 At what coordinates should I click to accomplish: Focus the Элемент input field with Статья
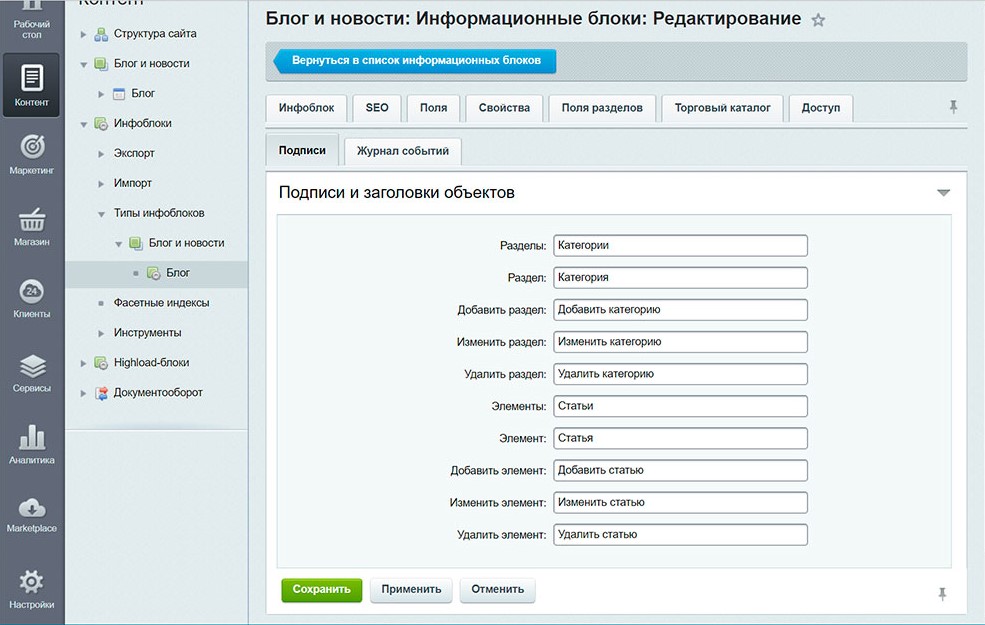pos(680,438)
